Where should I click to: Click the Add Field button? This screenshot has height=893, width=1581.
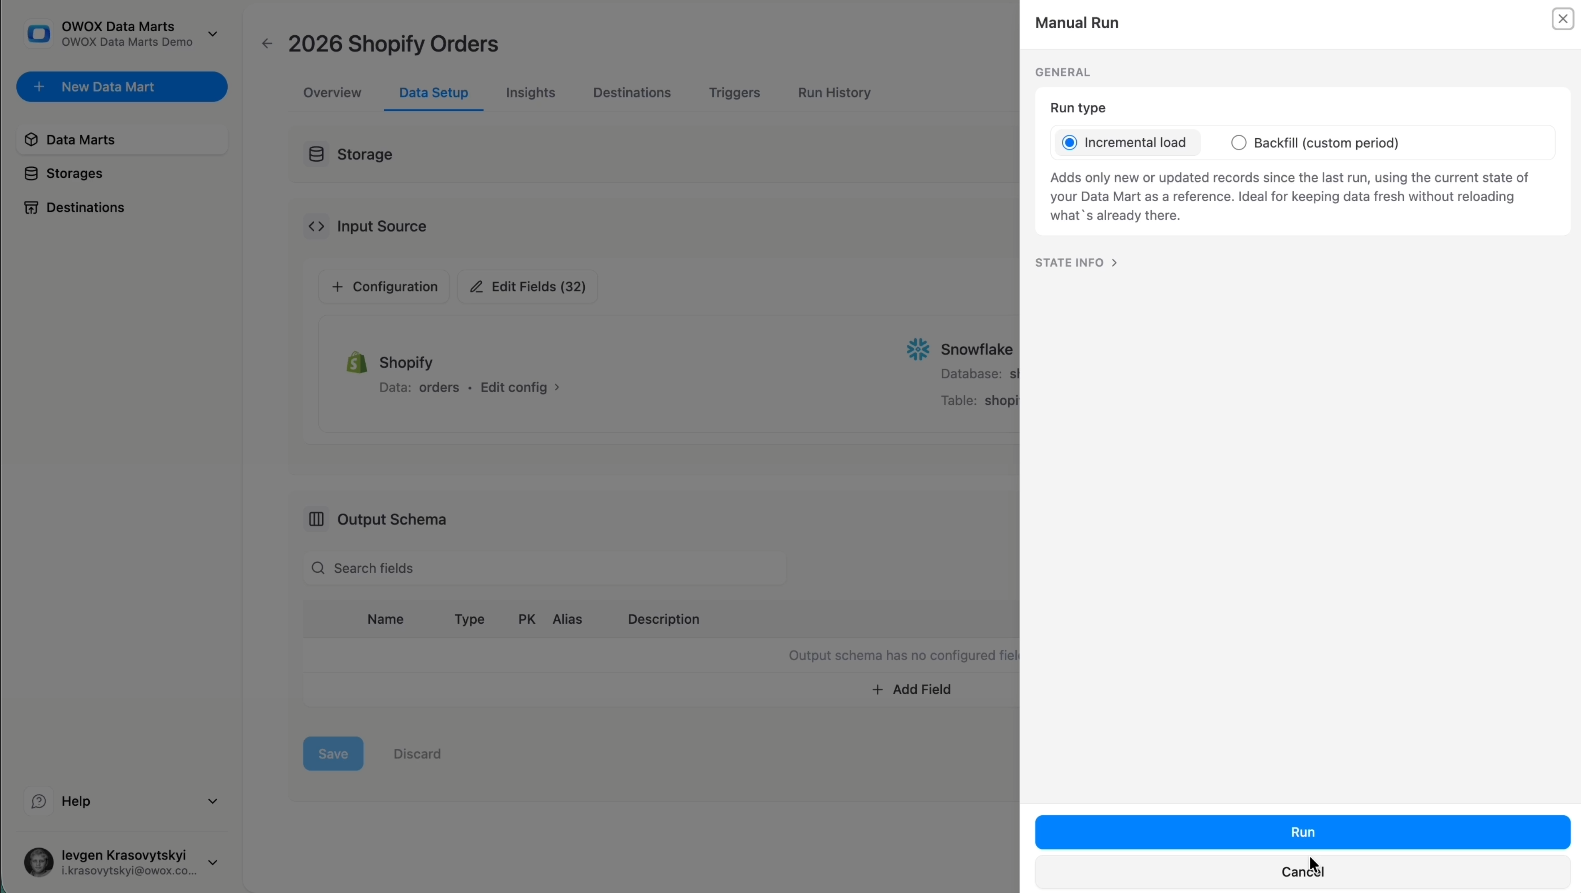point(911,689)
